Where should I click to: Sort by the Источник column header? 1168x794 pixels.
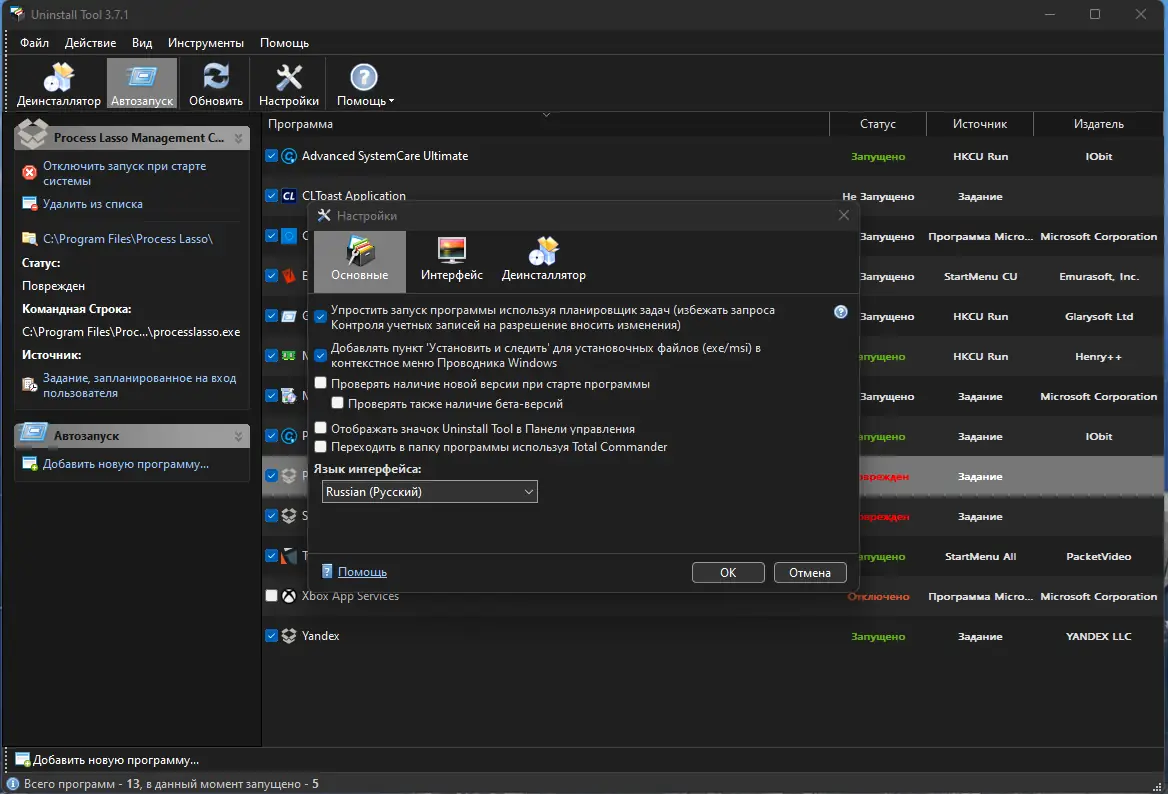click(x=980, y=124)
